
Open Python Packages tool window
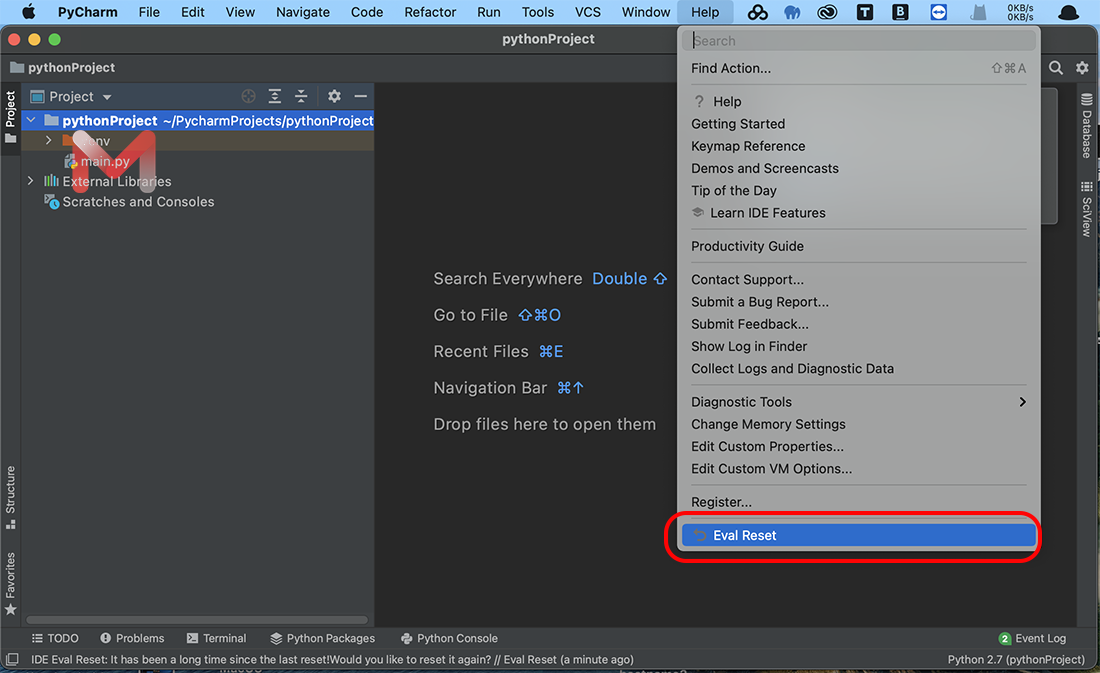(323, 638)
